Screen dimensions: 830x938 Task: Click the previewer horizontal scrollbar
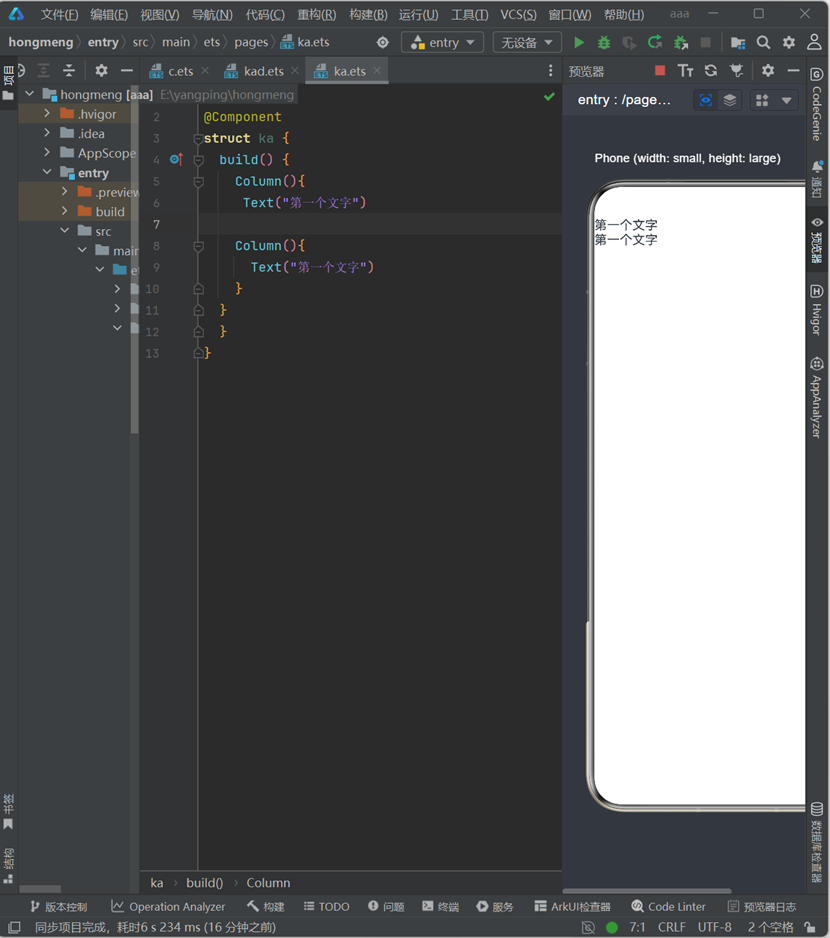pos(647,891)
